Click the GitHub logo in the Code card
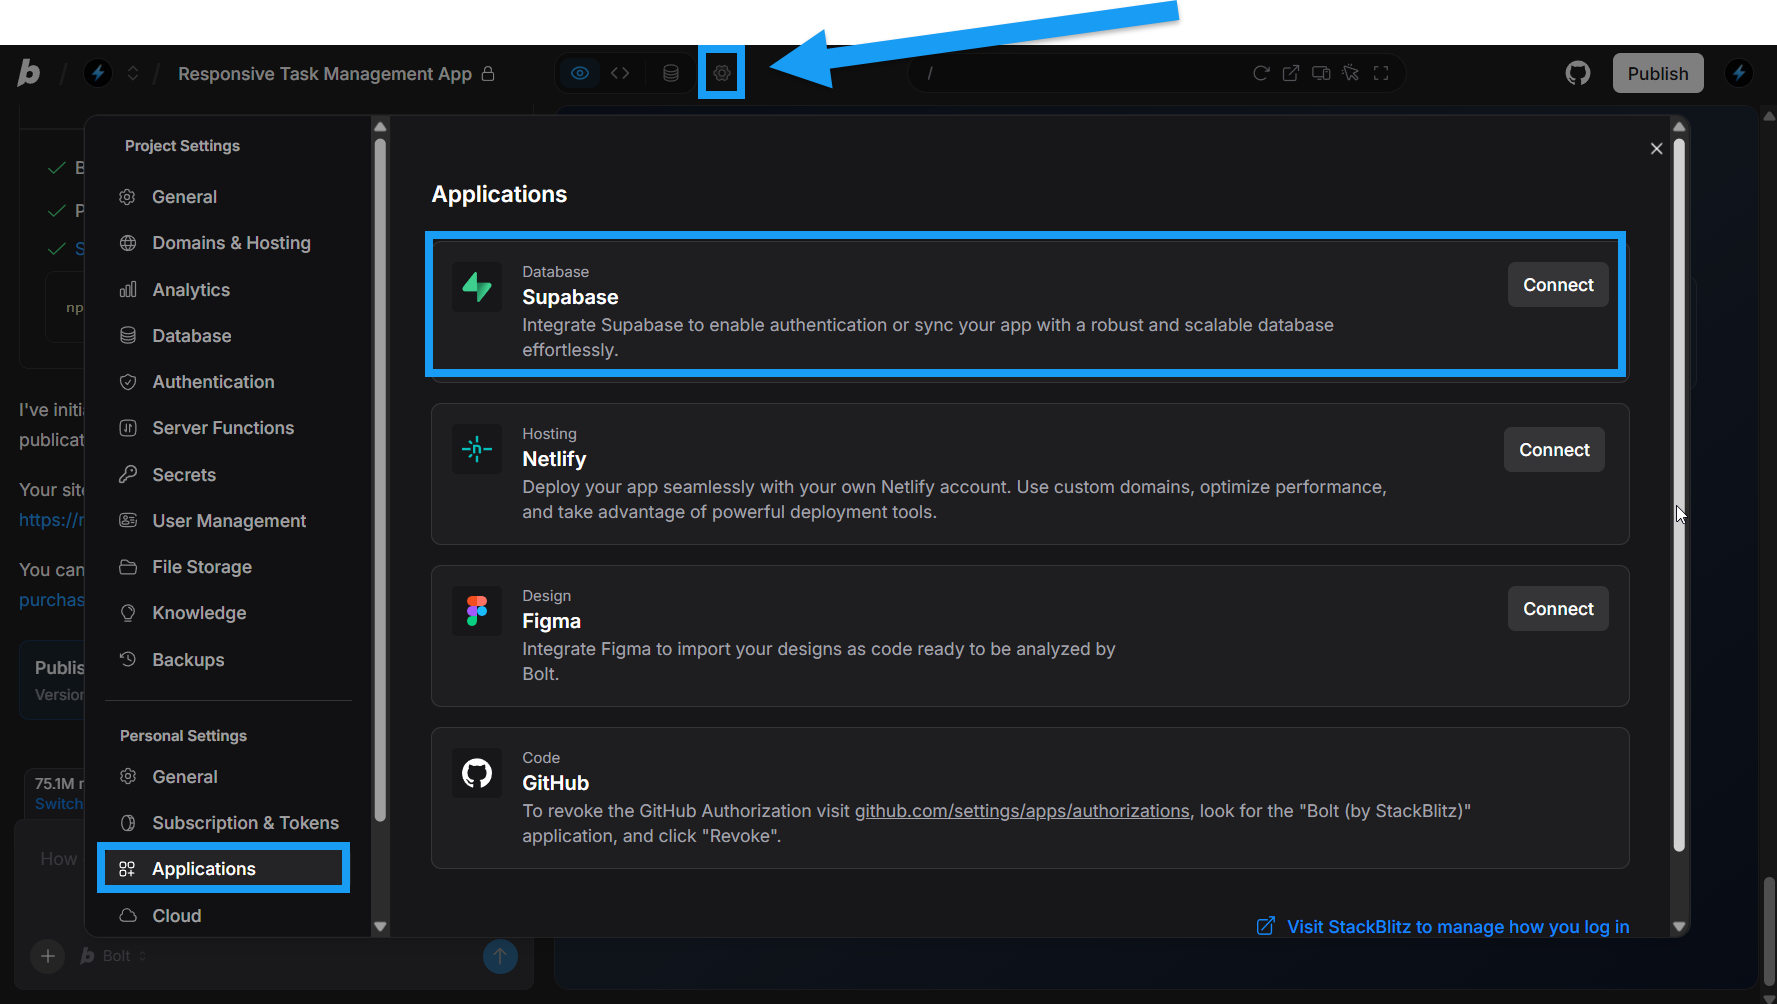 [x=477, y=773]
